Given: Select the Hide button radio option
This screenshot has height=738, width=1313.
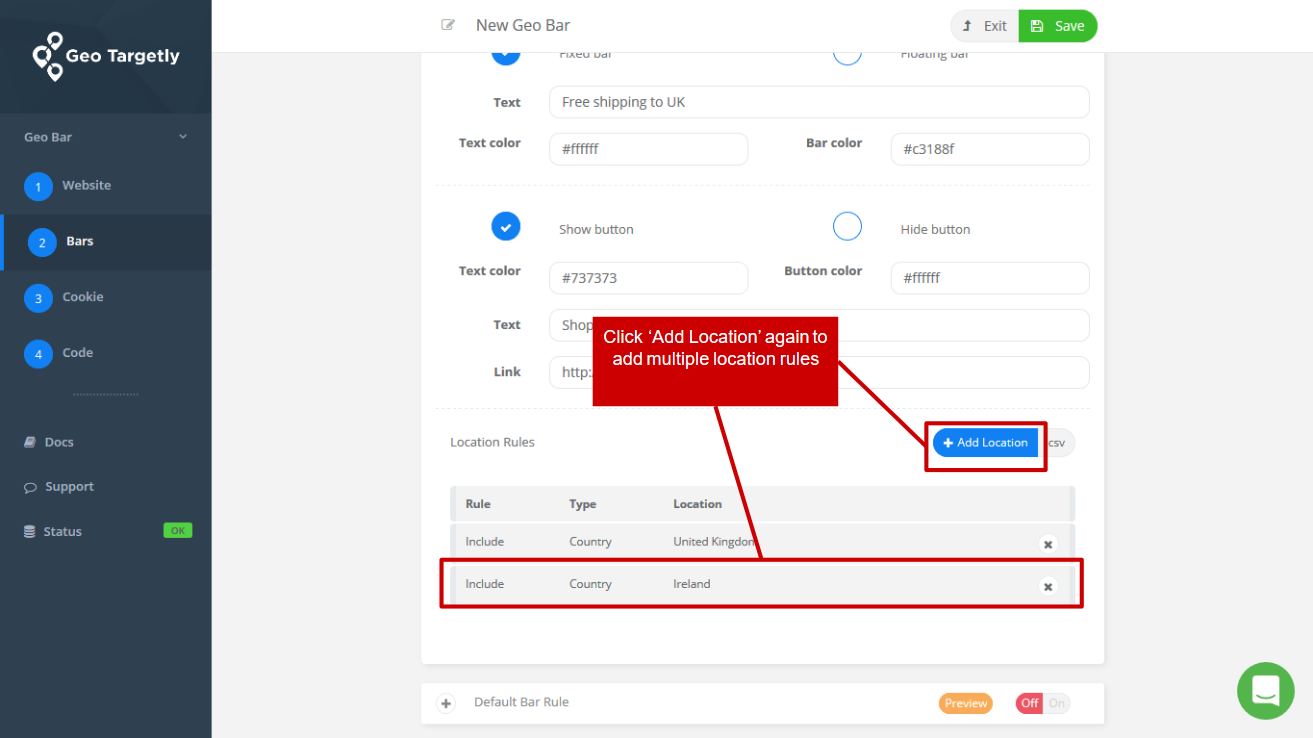Looking at the screenshot, I should click(847, 226).
